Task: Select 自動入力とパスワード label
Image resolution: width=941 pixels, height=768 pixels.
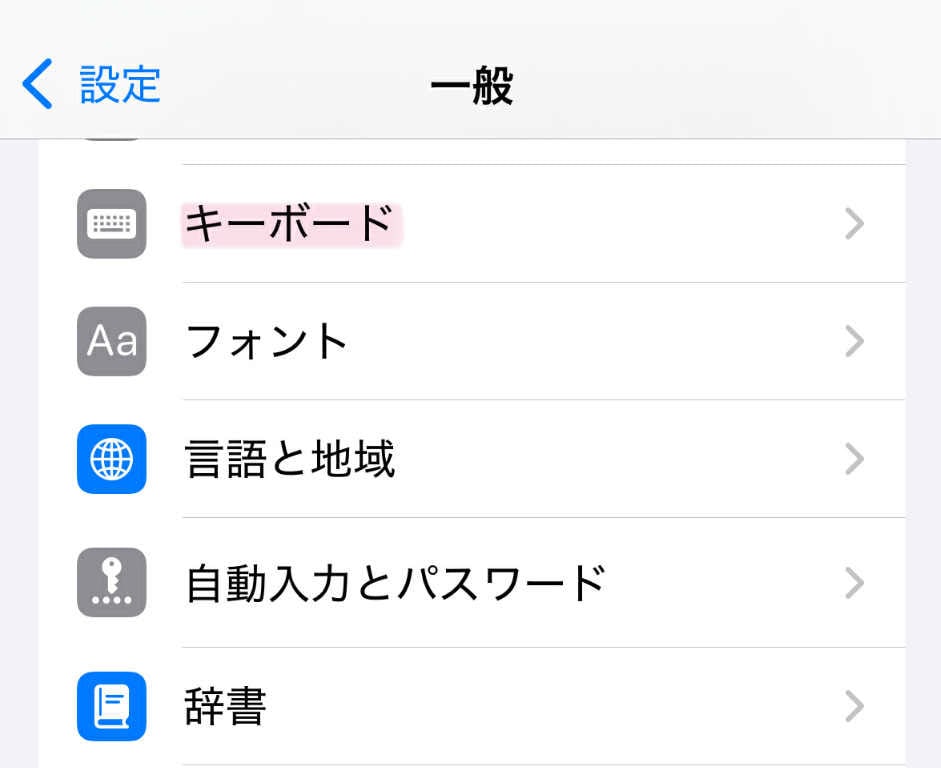Action: pyautogui.click(x=396, y=582)
